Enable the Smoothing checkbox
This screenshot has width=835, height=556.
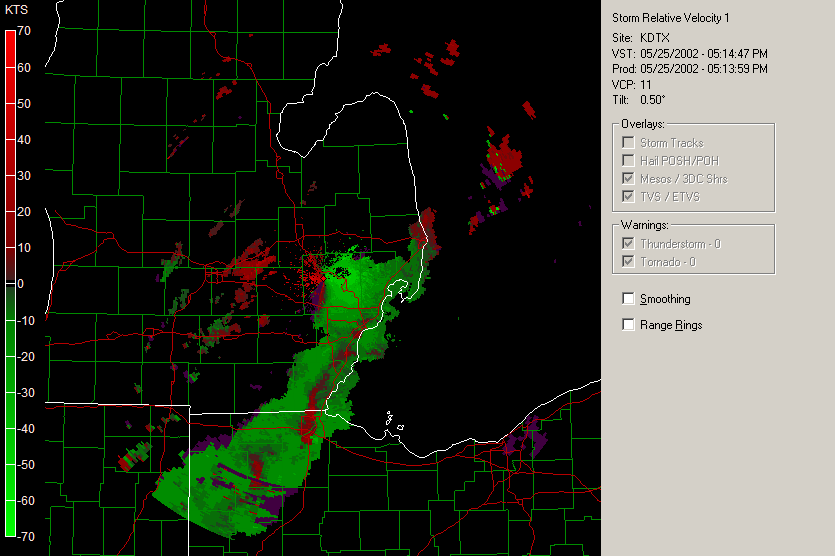click(x=628, y=299)
